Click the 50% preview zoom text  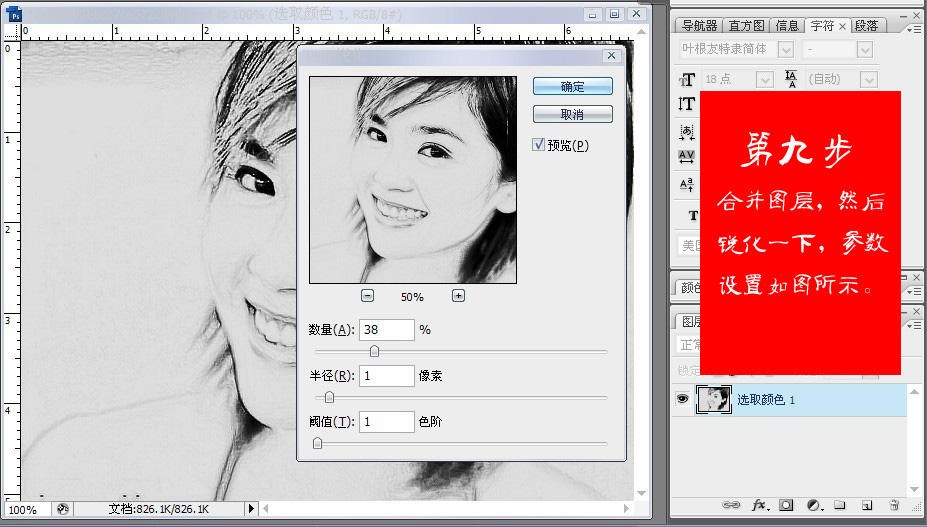point(412,296)
